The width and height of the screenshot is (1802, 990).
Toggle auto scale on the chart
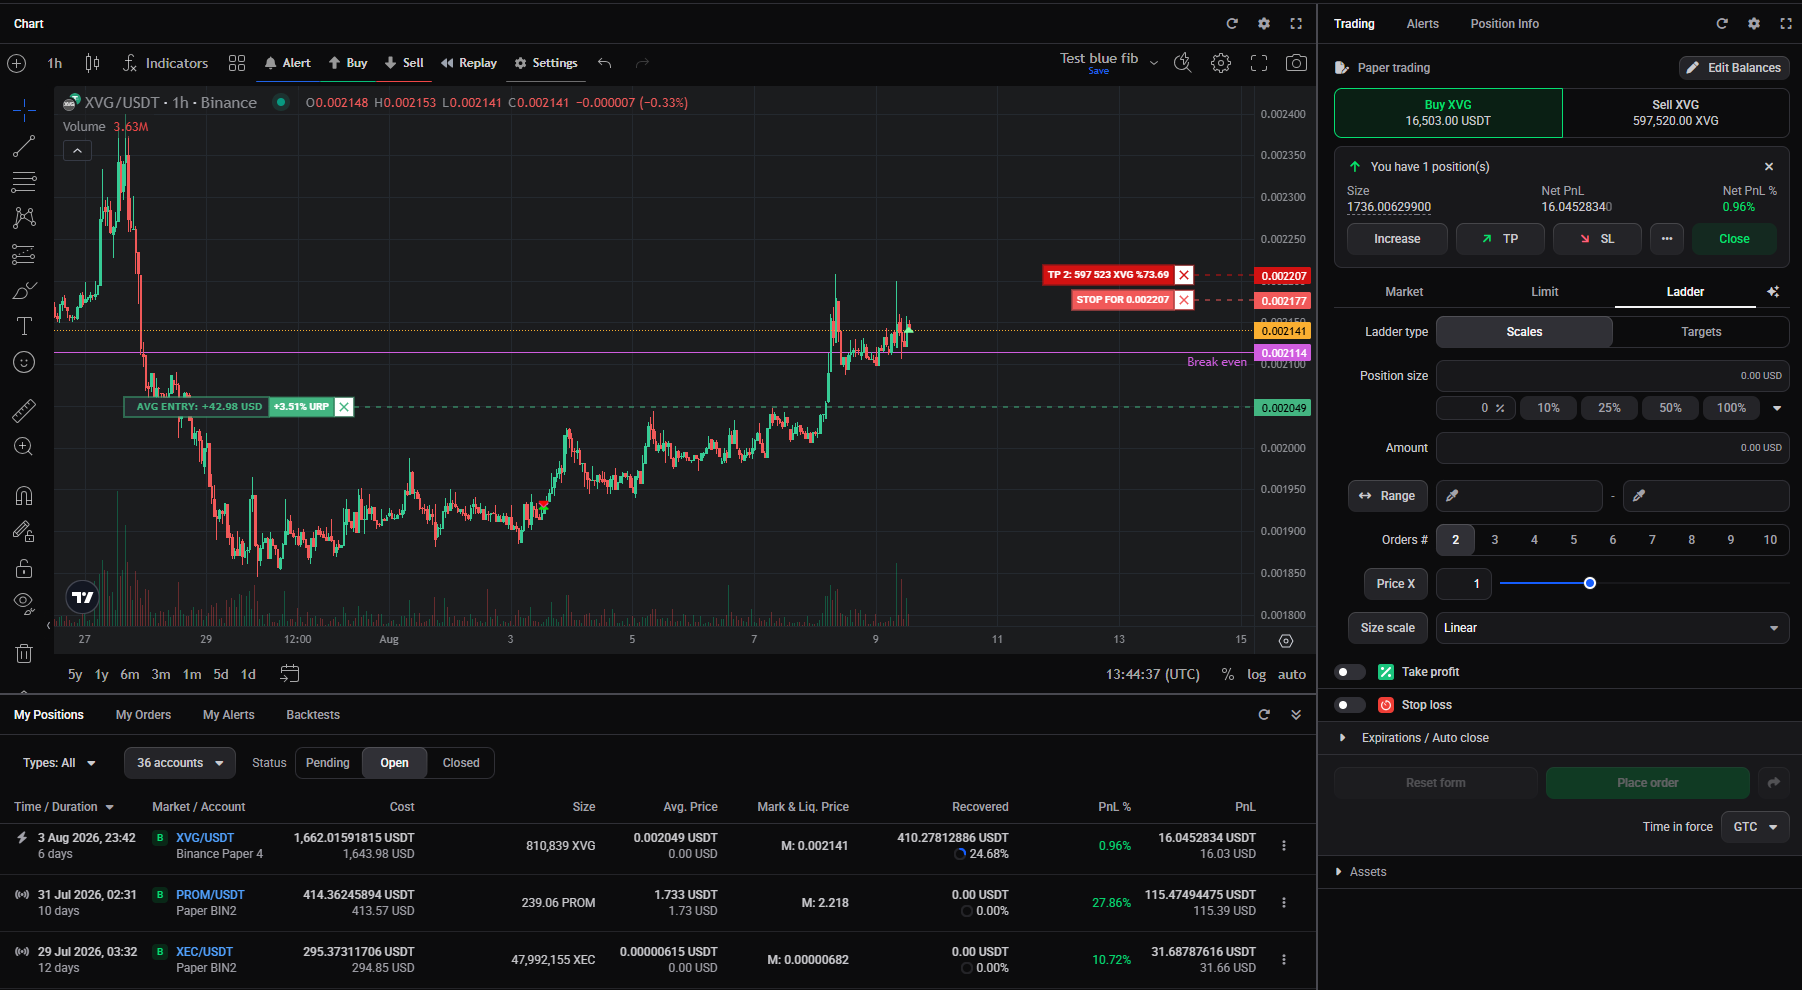tap(1292, 674)
